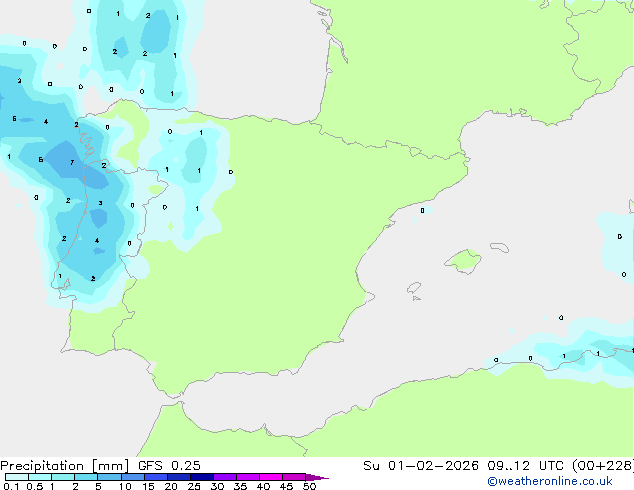The image size is (634, 490).
Task: Click the '35' legend scale label
Action: 240,486
